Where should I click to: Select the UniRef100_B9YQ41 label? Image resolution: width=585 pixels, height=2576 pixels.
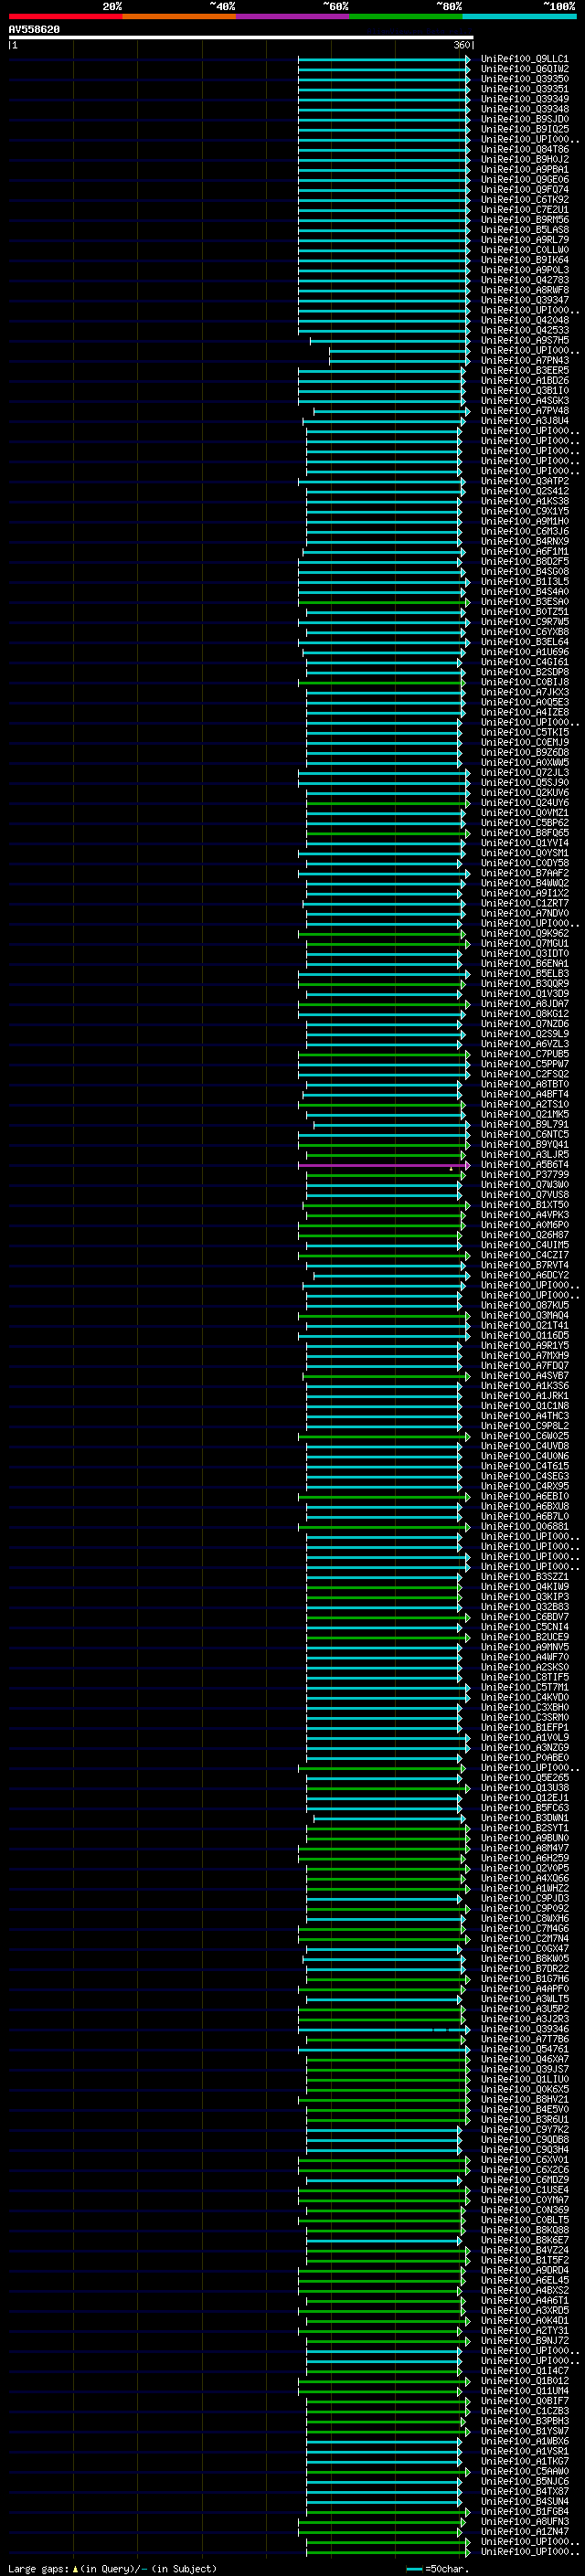tap(524, 1145)
